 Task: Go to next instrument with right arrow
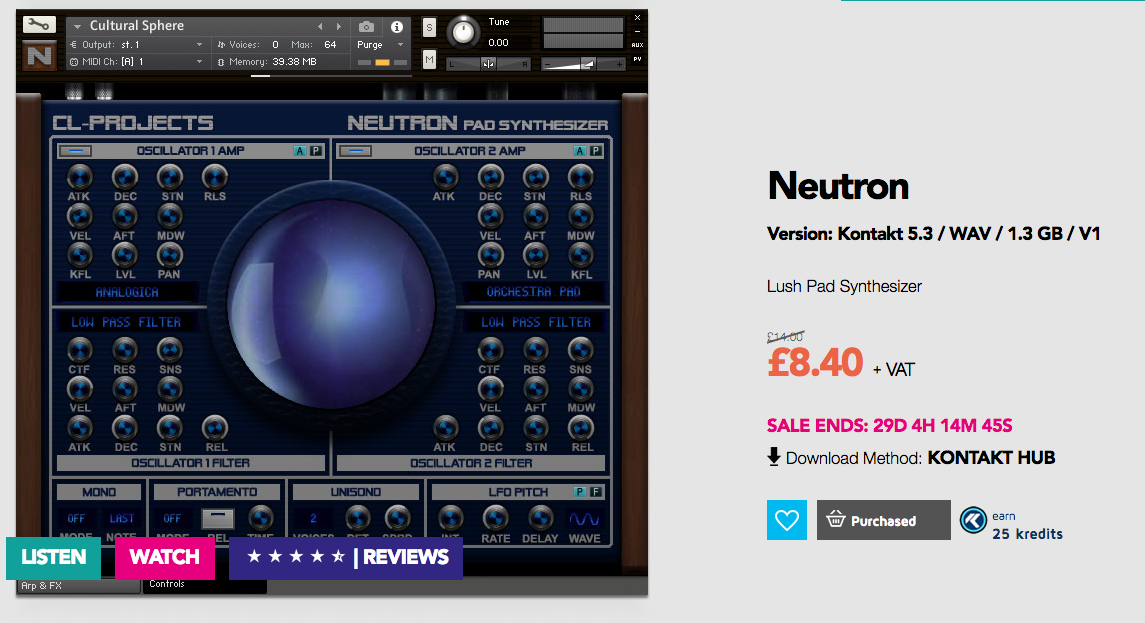[339, 26]
